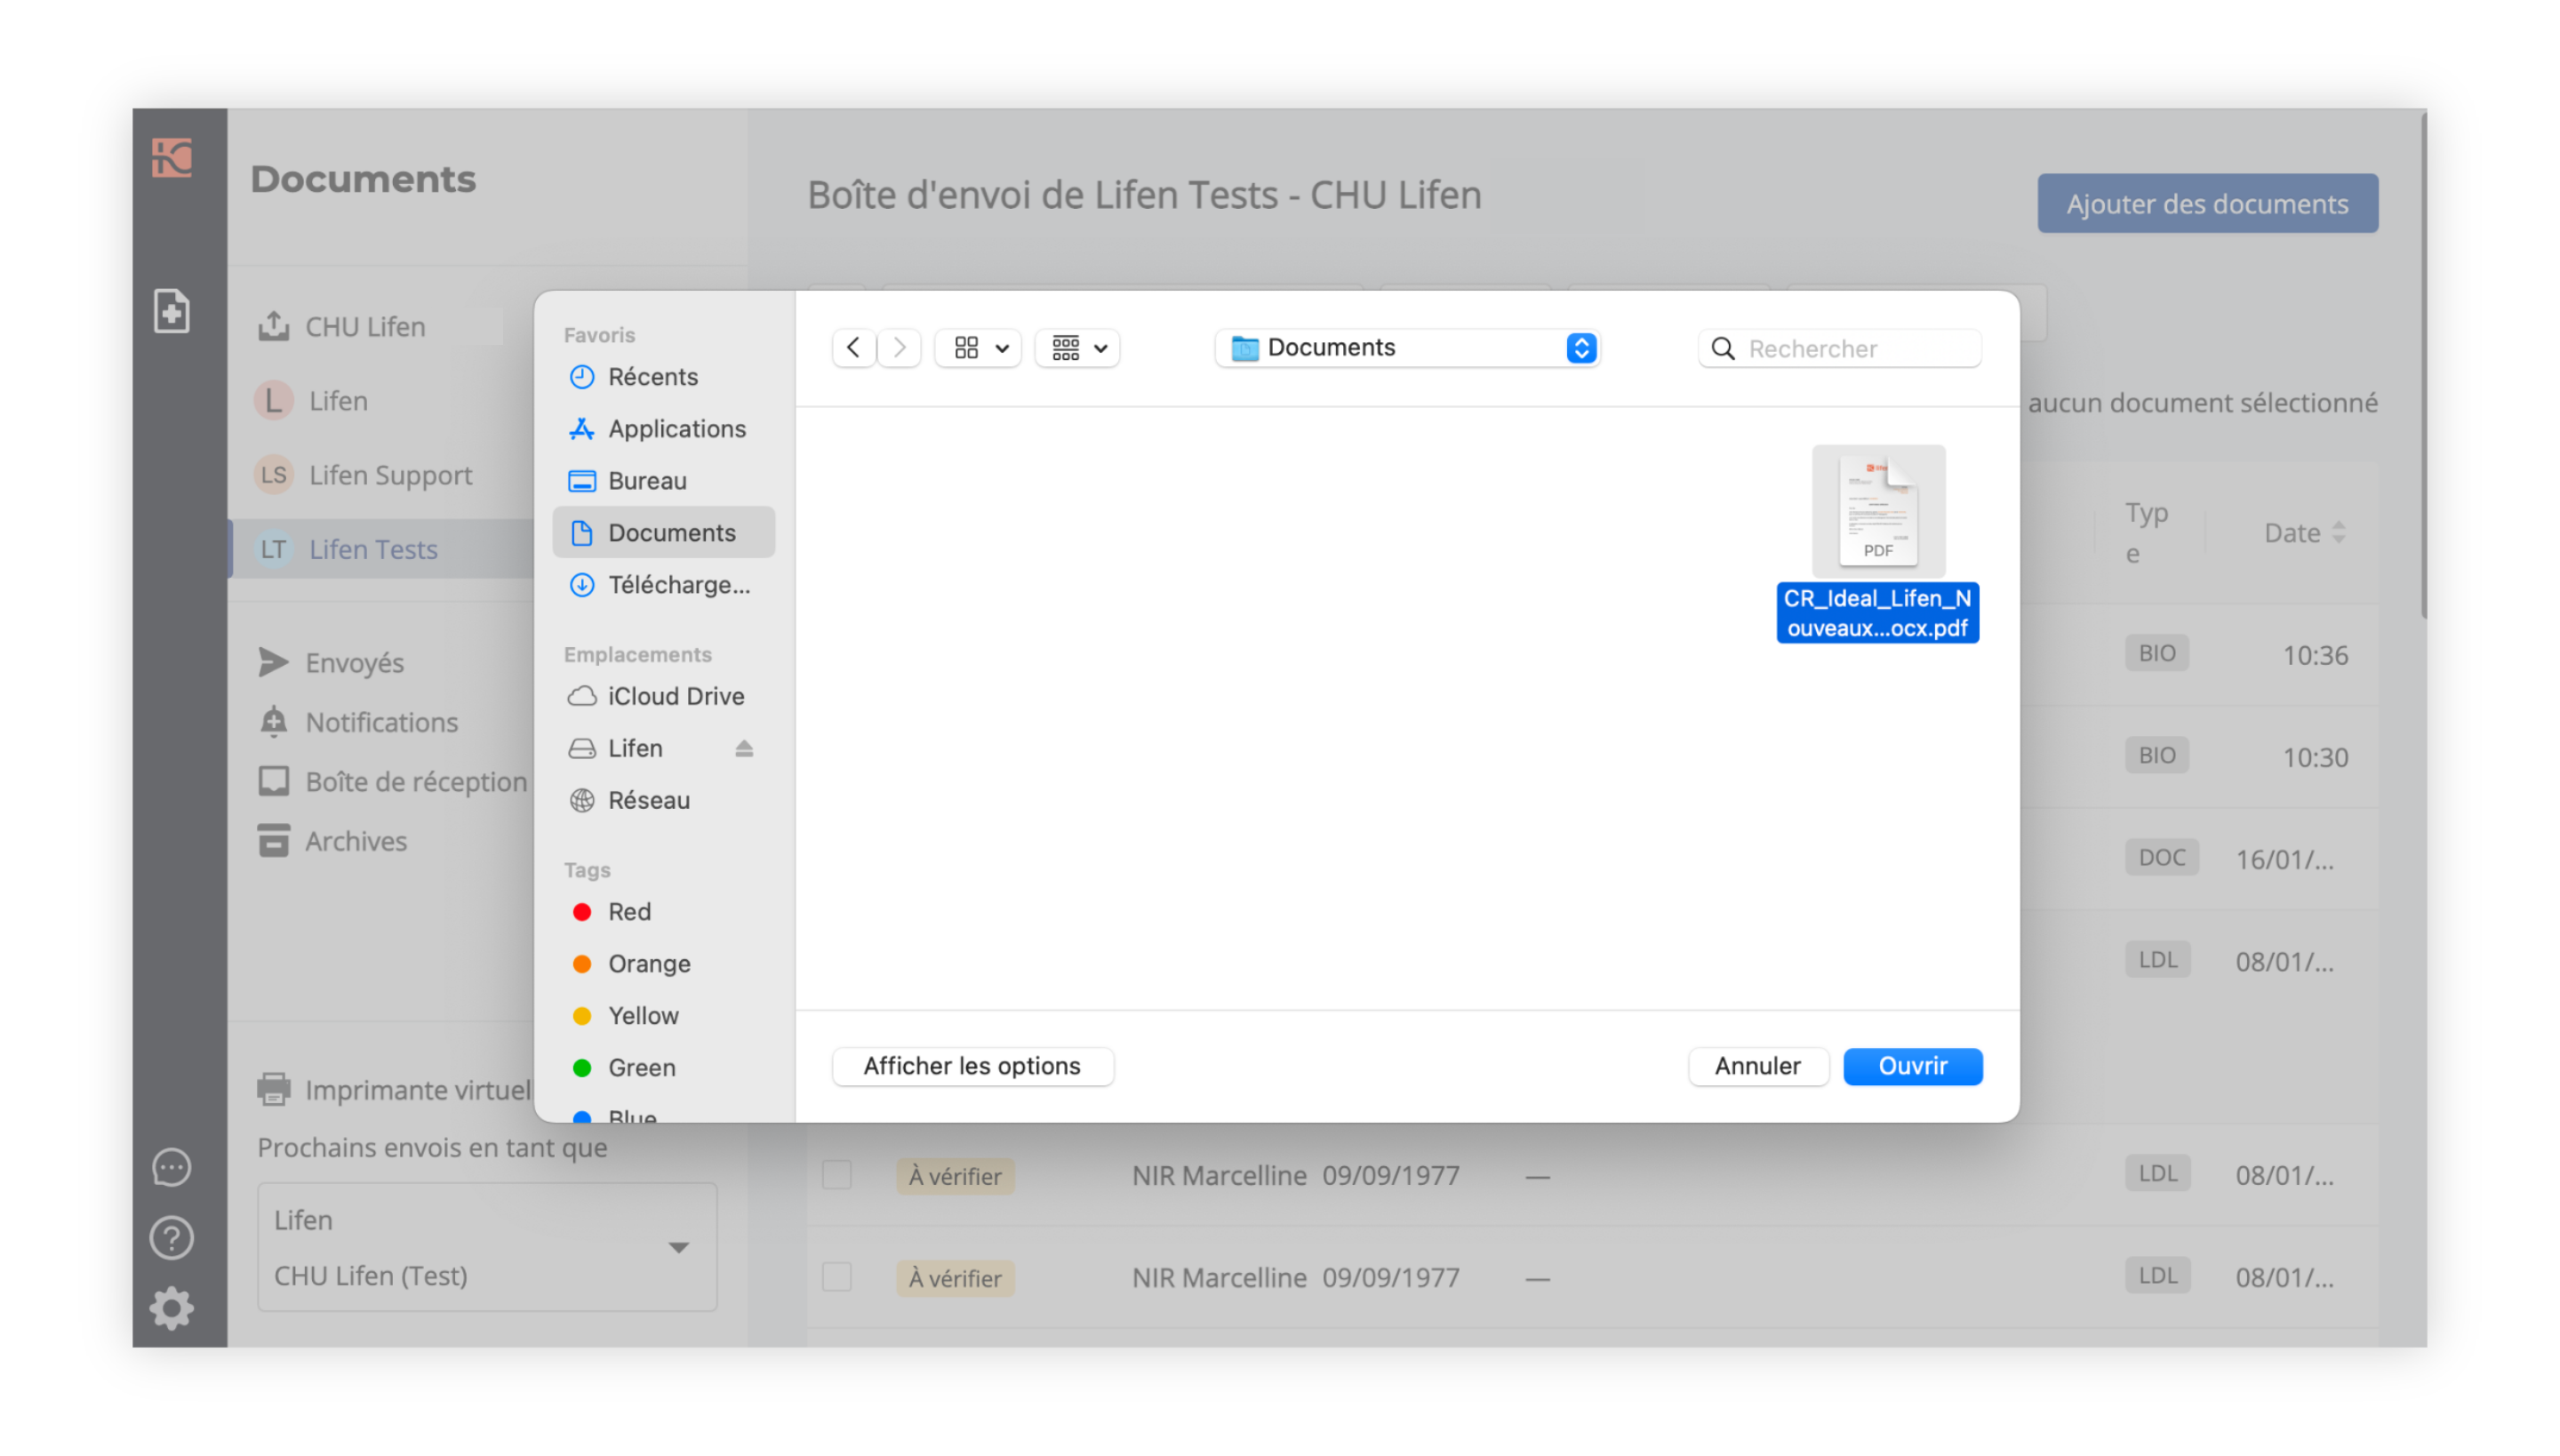The height and width of the screenshot is (1456, 2560).
Task: Open Imprimante virtuelle in sidebar
Action: tap(417, 1089)
